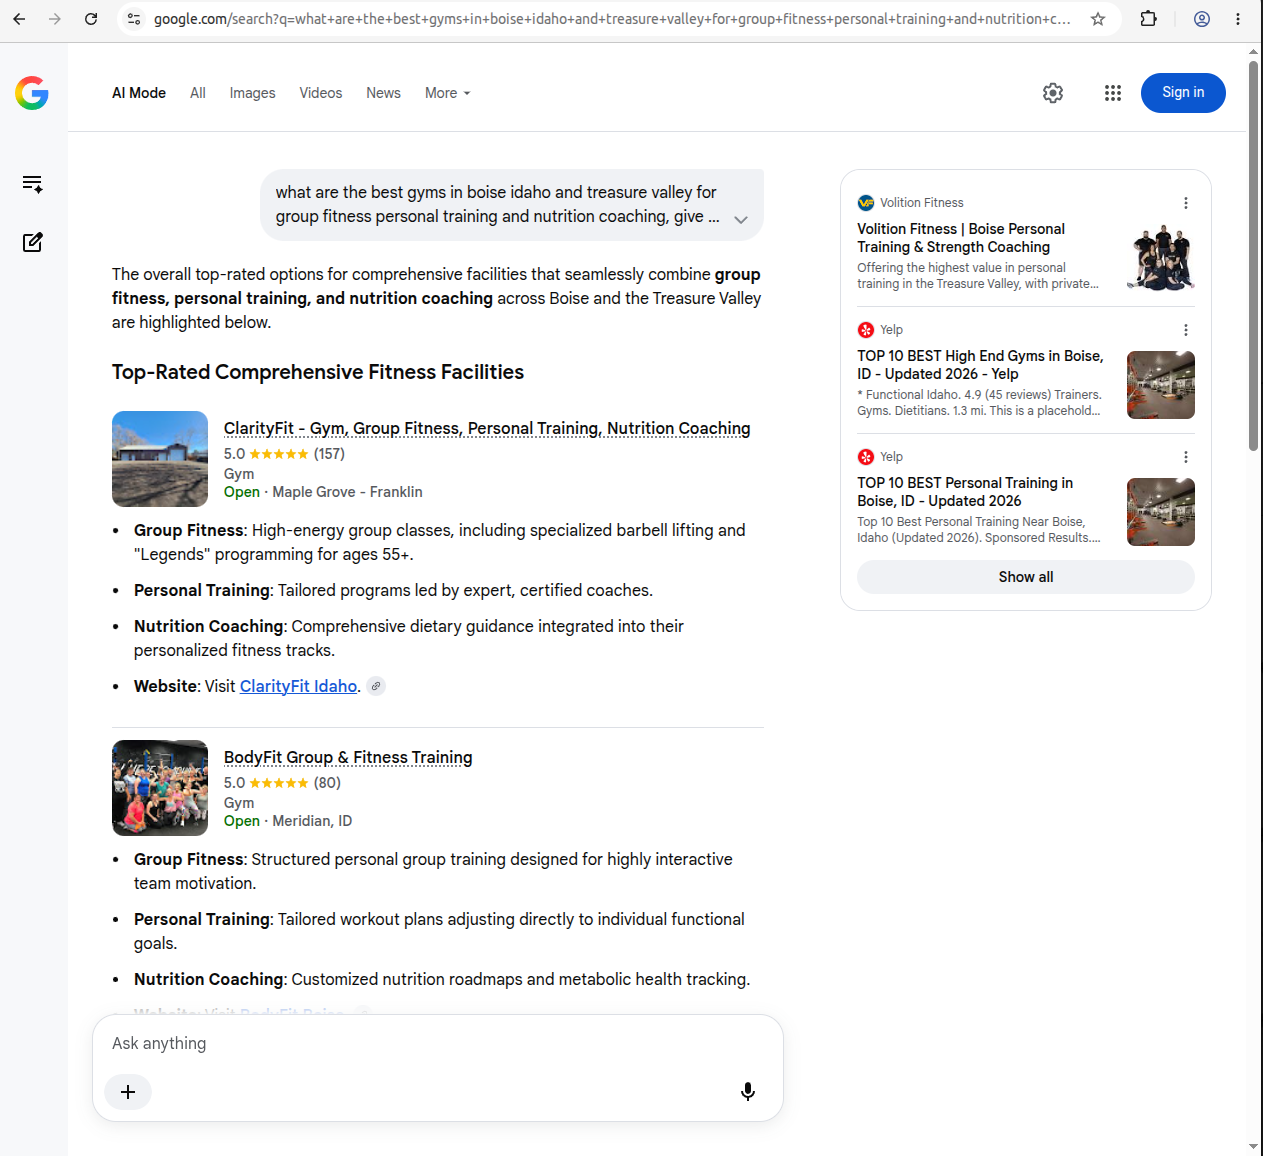Screen dimensions: 1263x1156
Task: Open the Chrome three-dot menu
Action: click(1238, 19)
